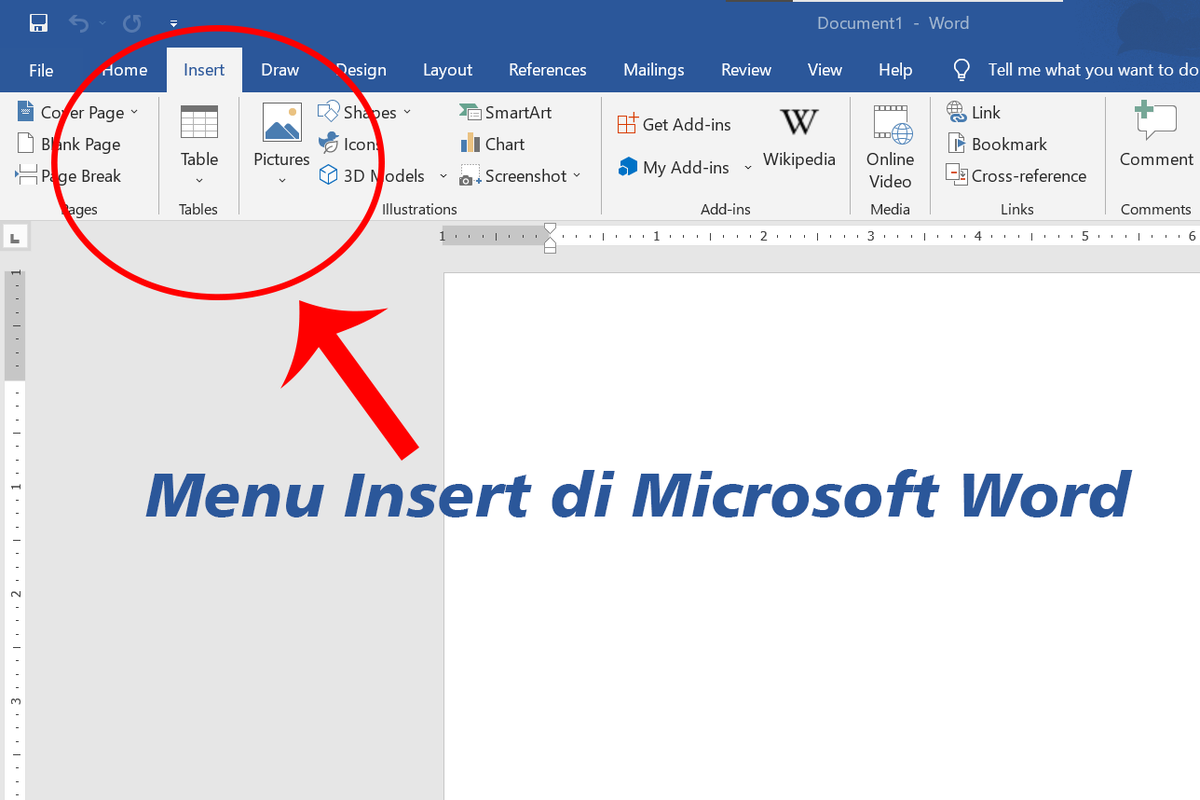Open the Wikipedia add-in

tap(799, 124)
